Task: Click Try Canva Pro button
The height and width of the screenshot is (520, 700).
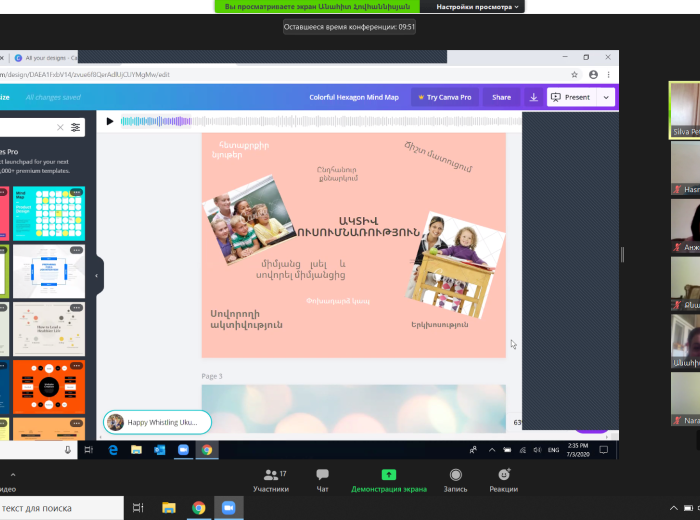Action: [x=445, y=97]
